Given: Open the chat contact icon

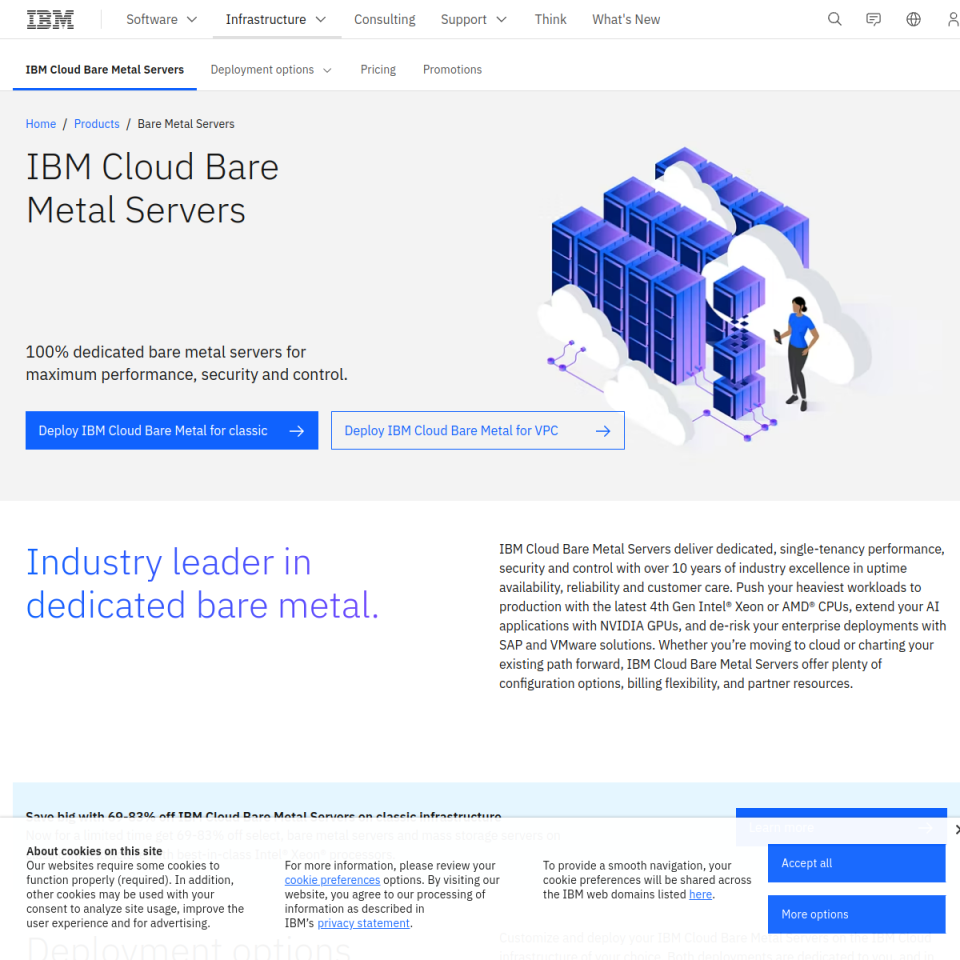Looking at the screenshot, I should (x=873, y=19).
